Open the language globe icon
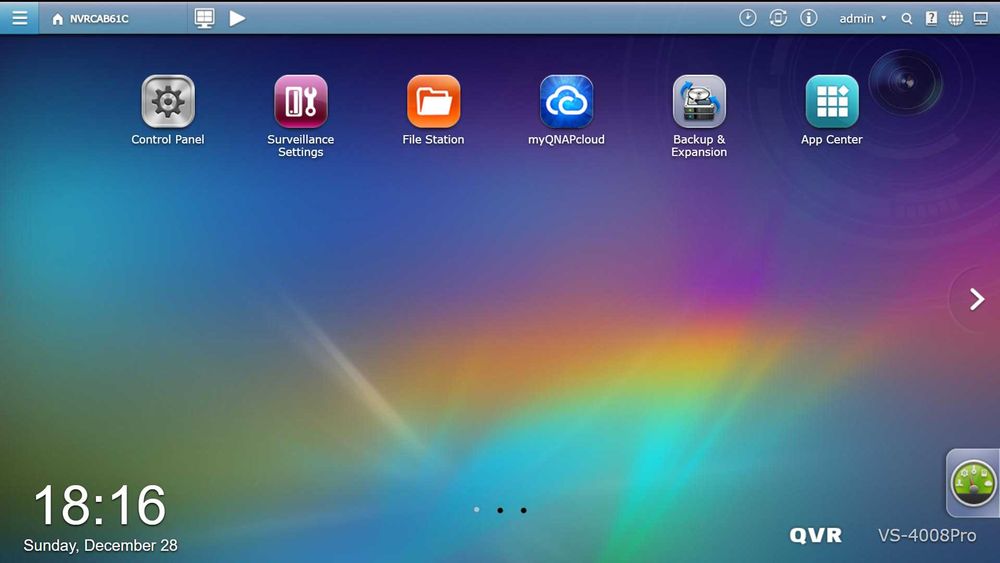This screenshot has height=563, width=1000. click(x=955, y=18)
